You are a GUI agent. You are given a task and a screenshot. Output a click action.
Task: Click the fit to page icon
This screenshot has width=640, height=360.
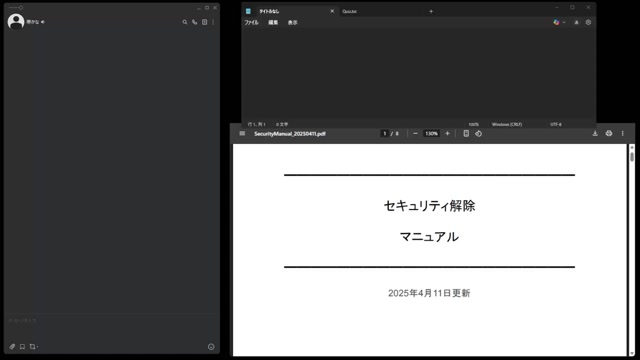click(x=466, y=133)
